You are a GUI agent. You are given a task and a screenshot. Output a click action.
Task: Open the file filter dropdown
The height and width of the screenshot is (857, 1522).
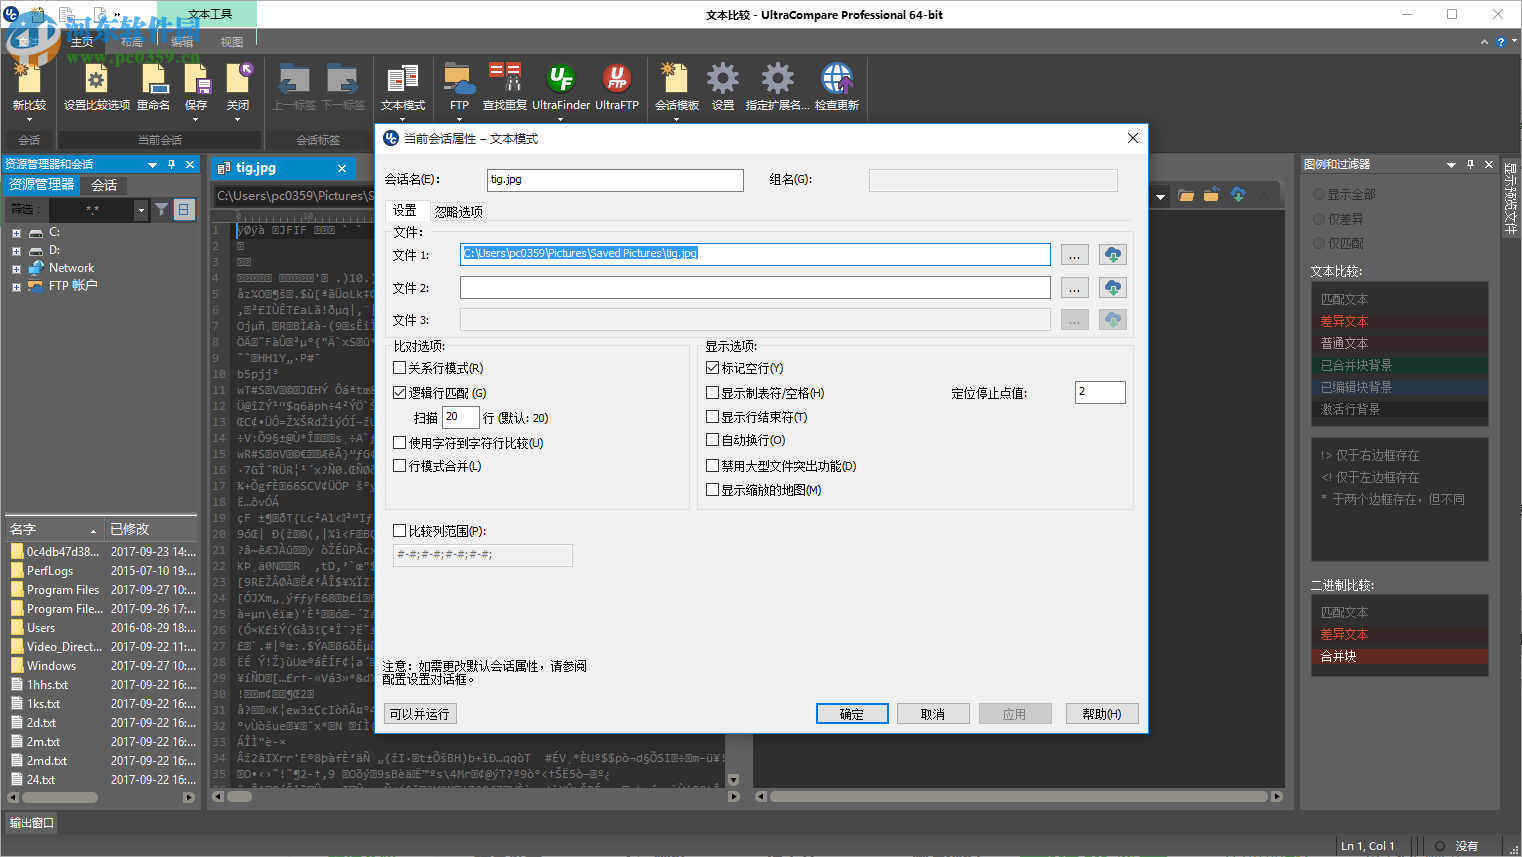coord(140,210)
